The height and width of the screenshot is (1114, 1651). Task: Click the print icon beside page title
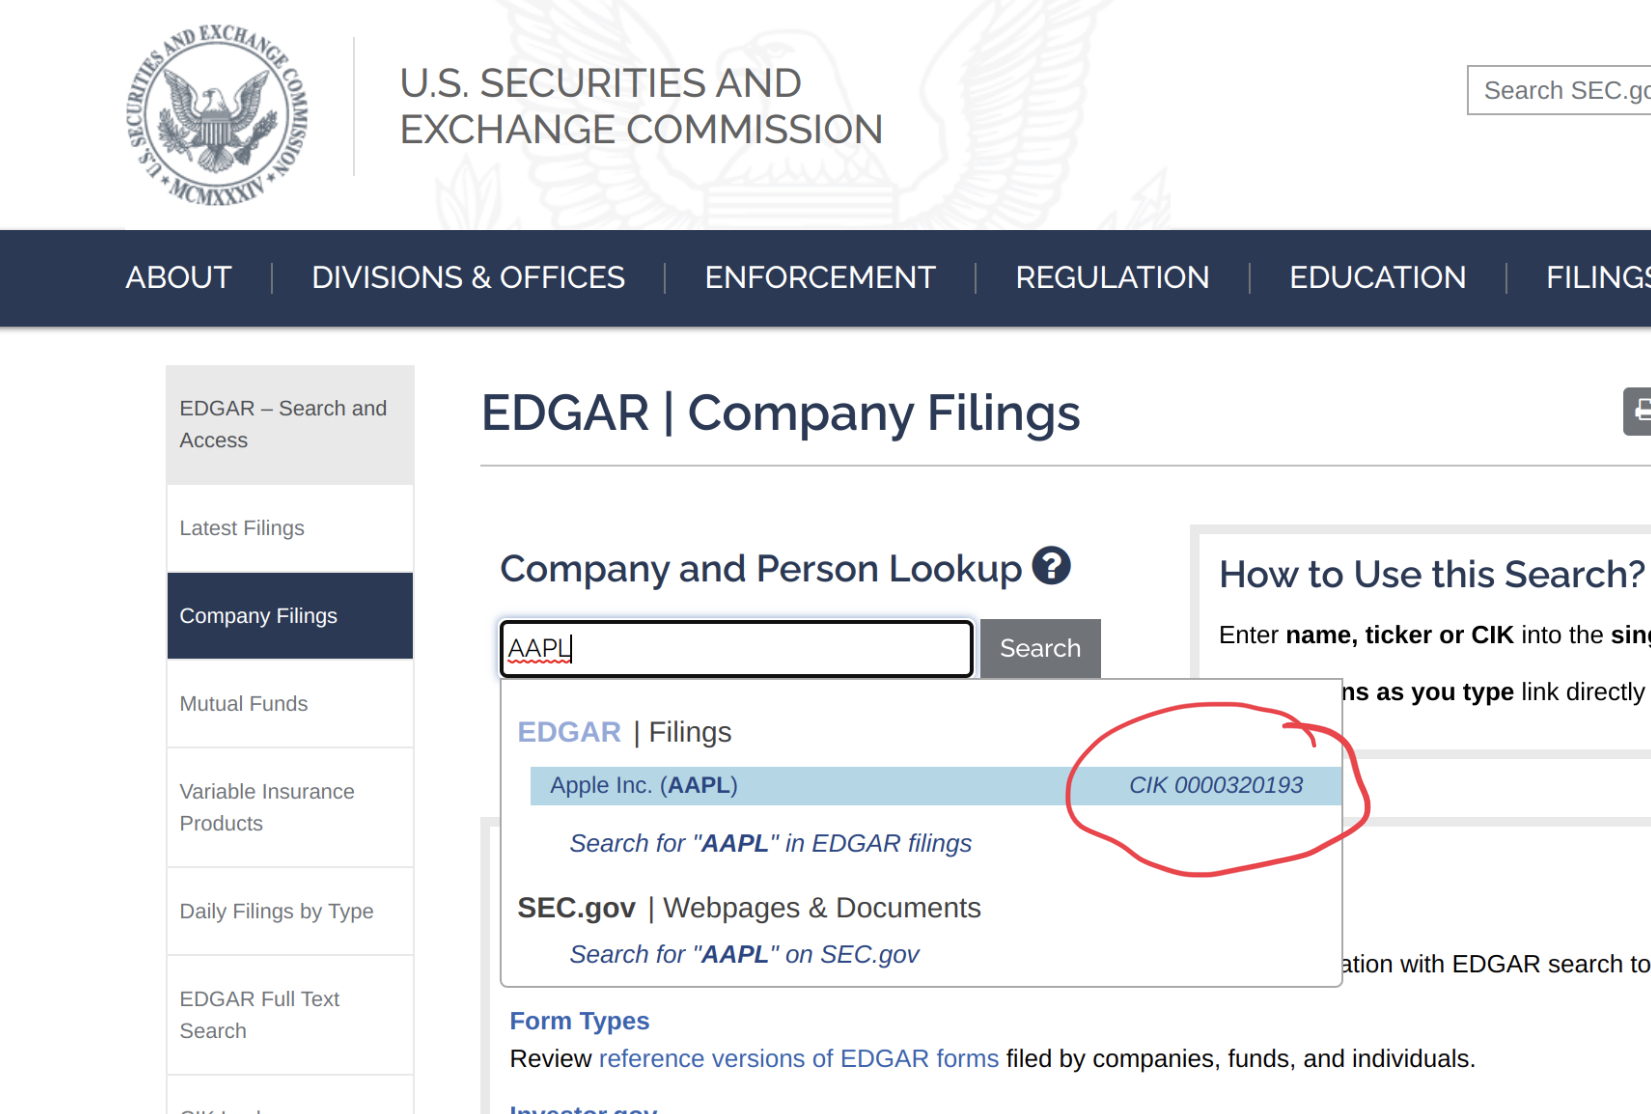click(1638, 411)
